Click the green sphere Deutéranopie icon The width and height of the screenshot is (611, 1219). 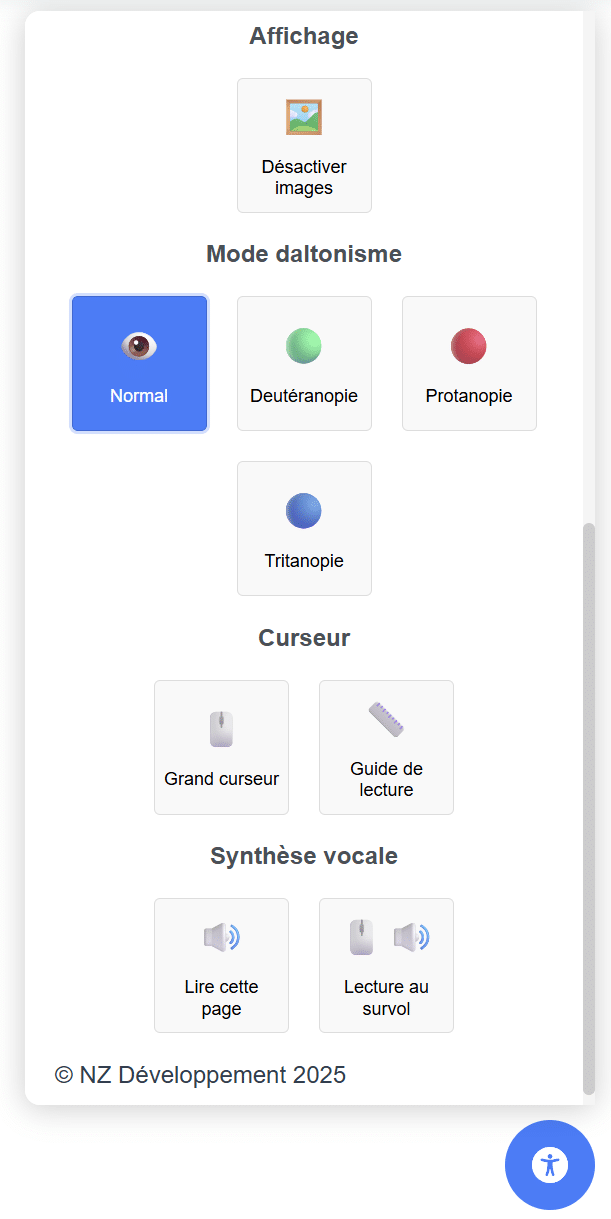(x=304, y=346)
